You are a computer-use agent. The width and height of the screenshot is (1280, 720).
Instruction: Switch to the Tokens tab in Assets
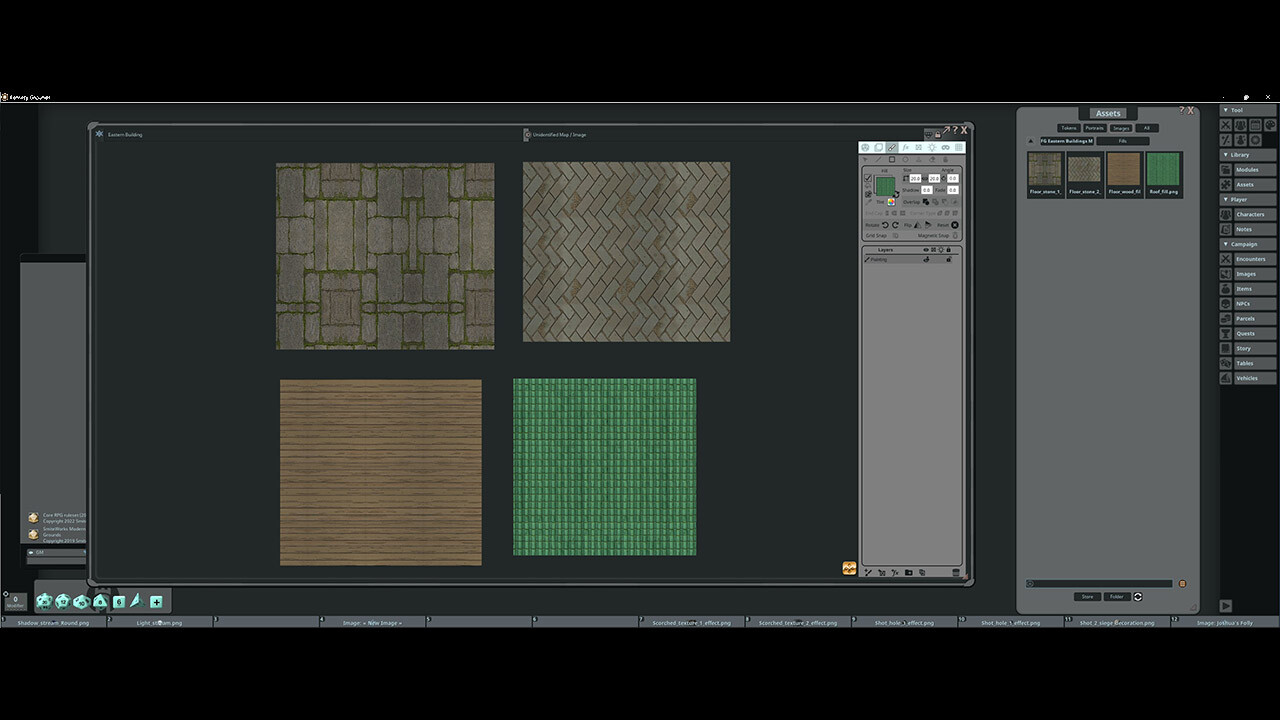1069,128
